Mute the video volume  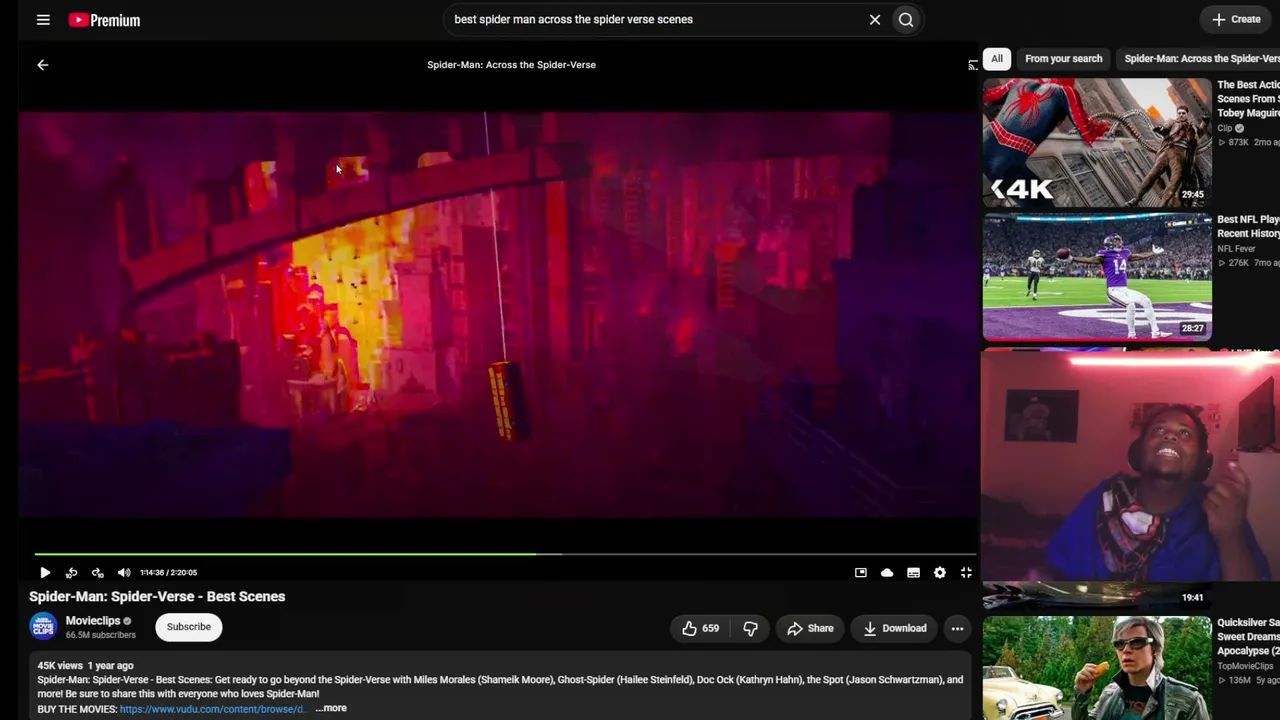(124, 573)
